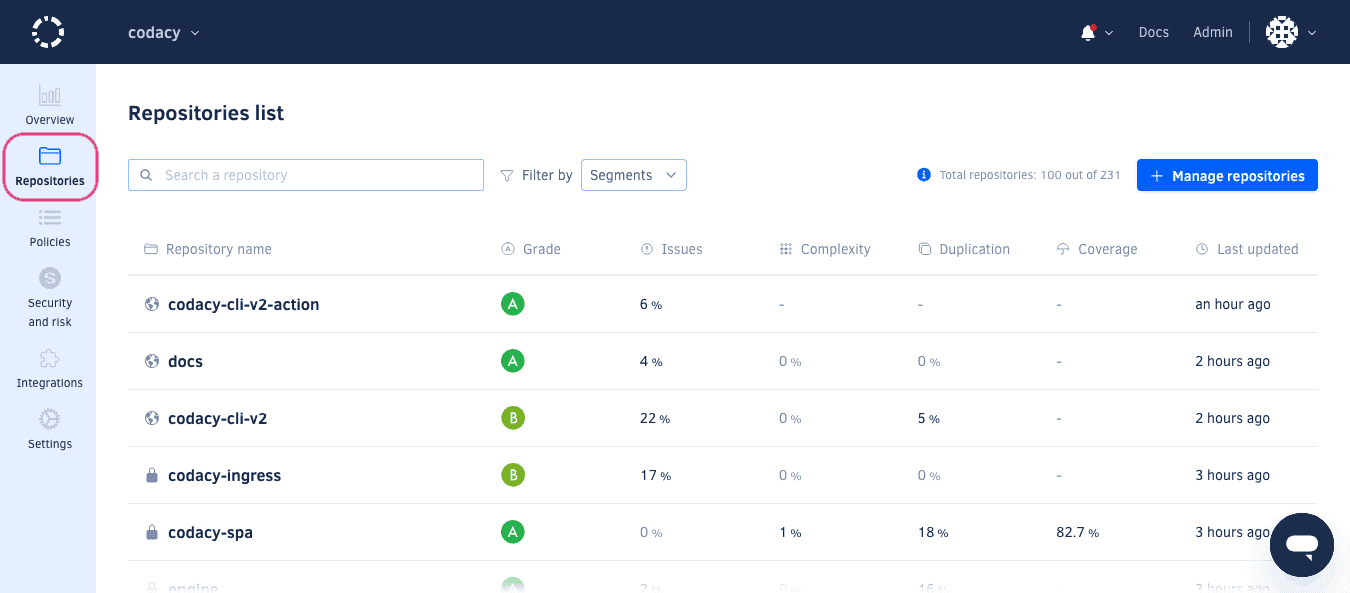The height and width of the screenshot is (593, 1350).
Task: Click the Codacy logo
Action: (47, 31)
